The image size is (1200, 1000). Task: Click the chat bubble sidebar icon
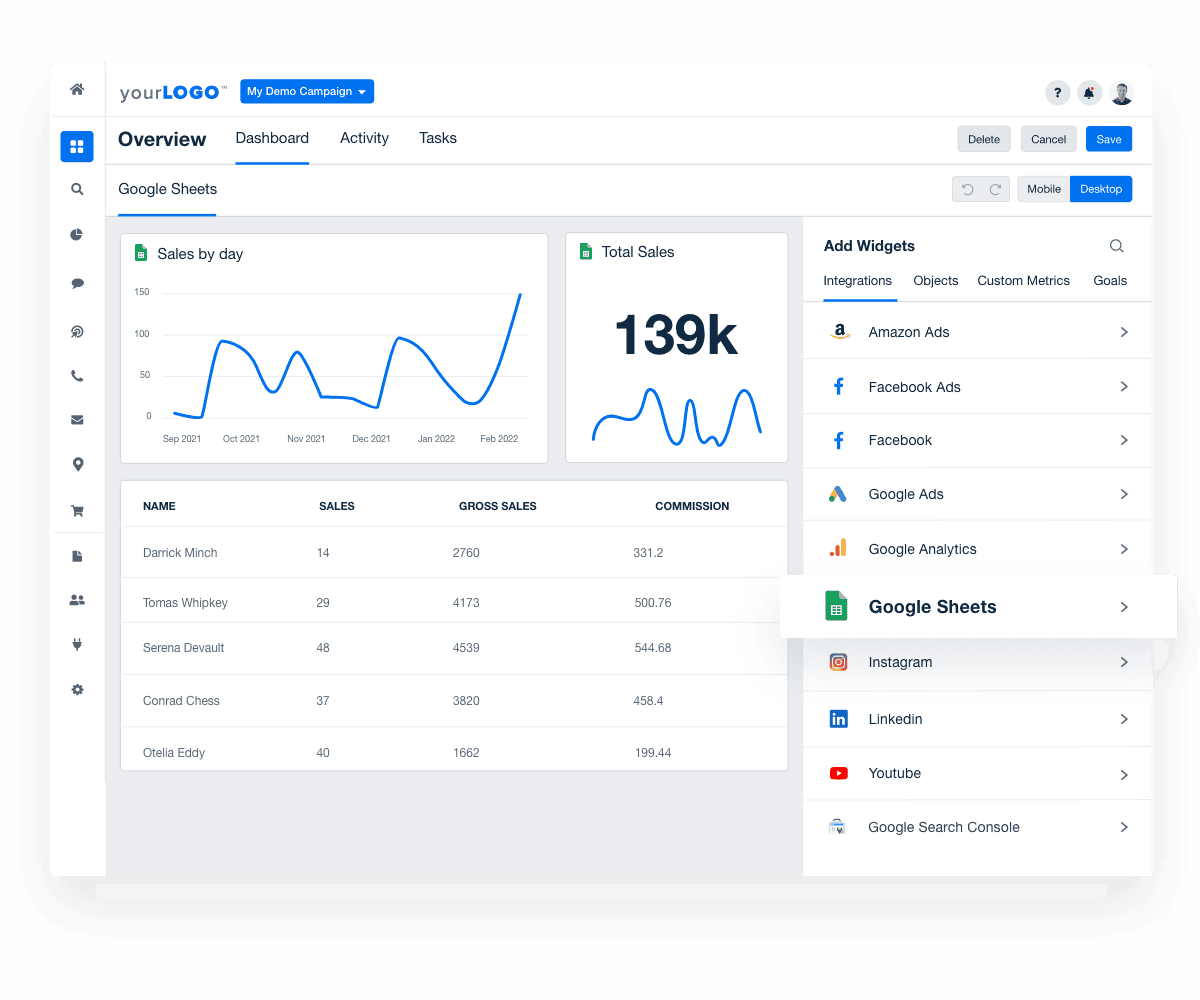[77, 283]
